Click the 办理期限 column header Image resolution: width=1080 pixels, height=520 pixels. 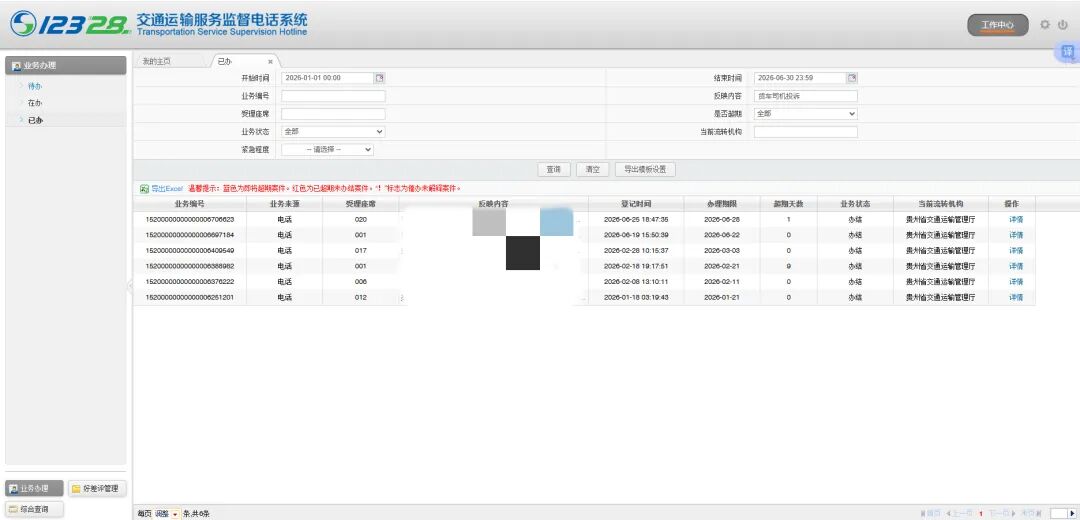click(722, 204)
